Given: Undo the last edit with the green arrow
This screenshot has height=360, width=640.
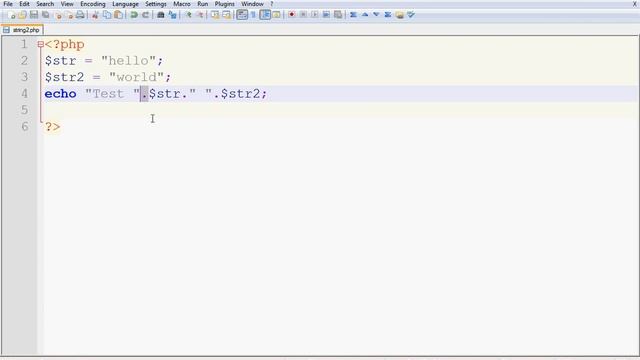Looking at the screenshot, I should tap(133, 15).
